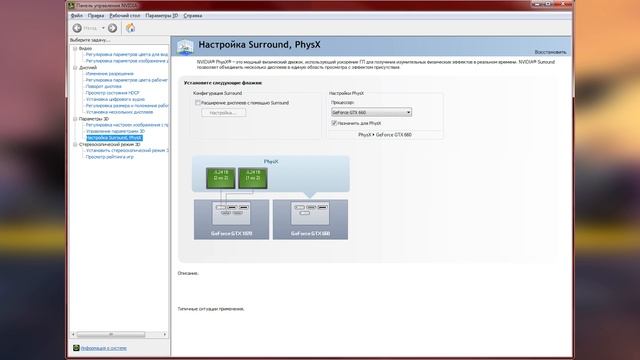Select Настройка Surround, PhysX tree item
This screenshot has height=360, width=640.
[x=114, y=138]
